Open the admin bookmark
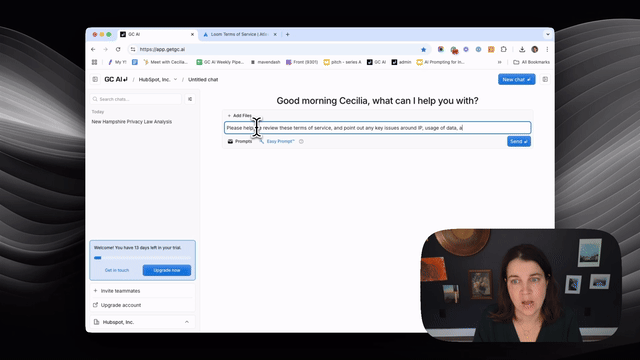Viewport: 640px width, 360px height. 401,62
